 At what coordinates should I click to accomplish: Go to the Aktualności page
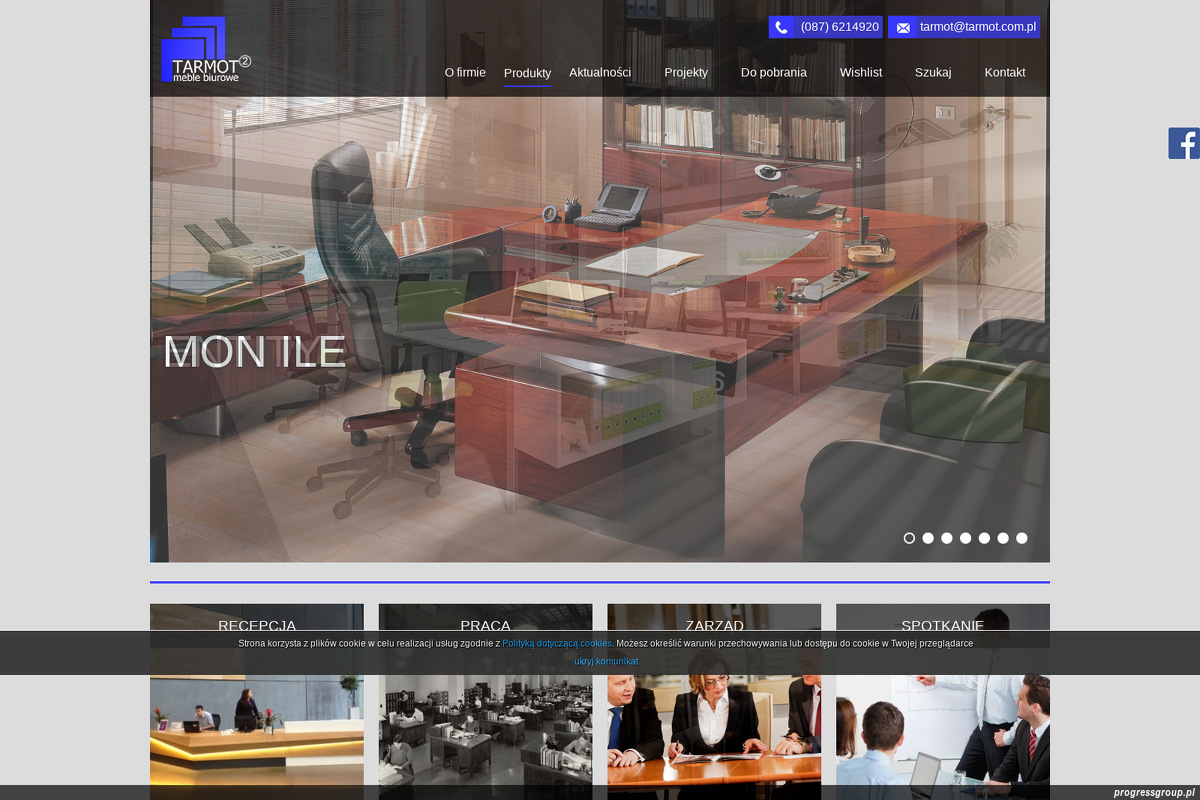tap(600, 72)
